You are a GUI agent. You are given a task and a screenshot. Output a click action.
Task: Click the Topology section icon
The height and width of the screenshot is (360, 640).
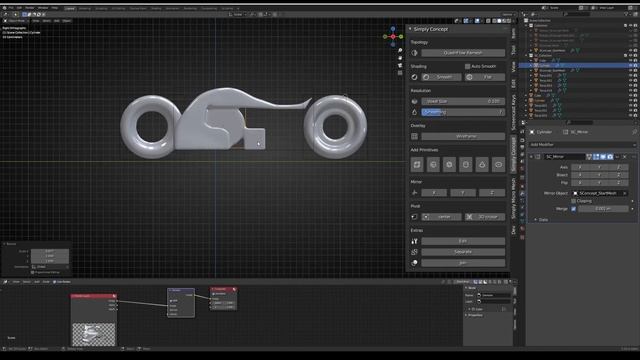[x=415, y=53]
